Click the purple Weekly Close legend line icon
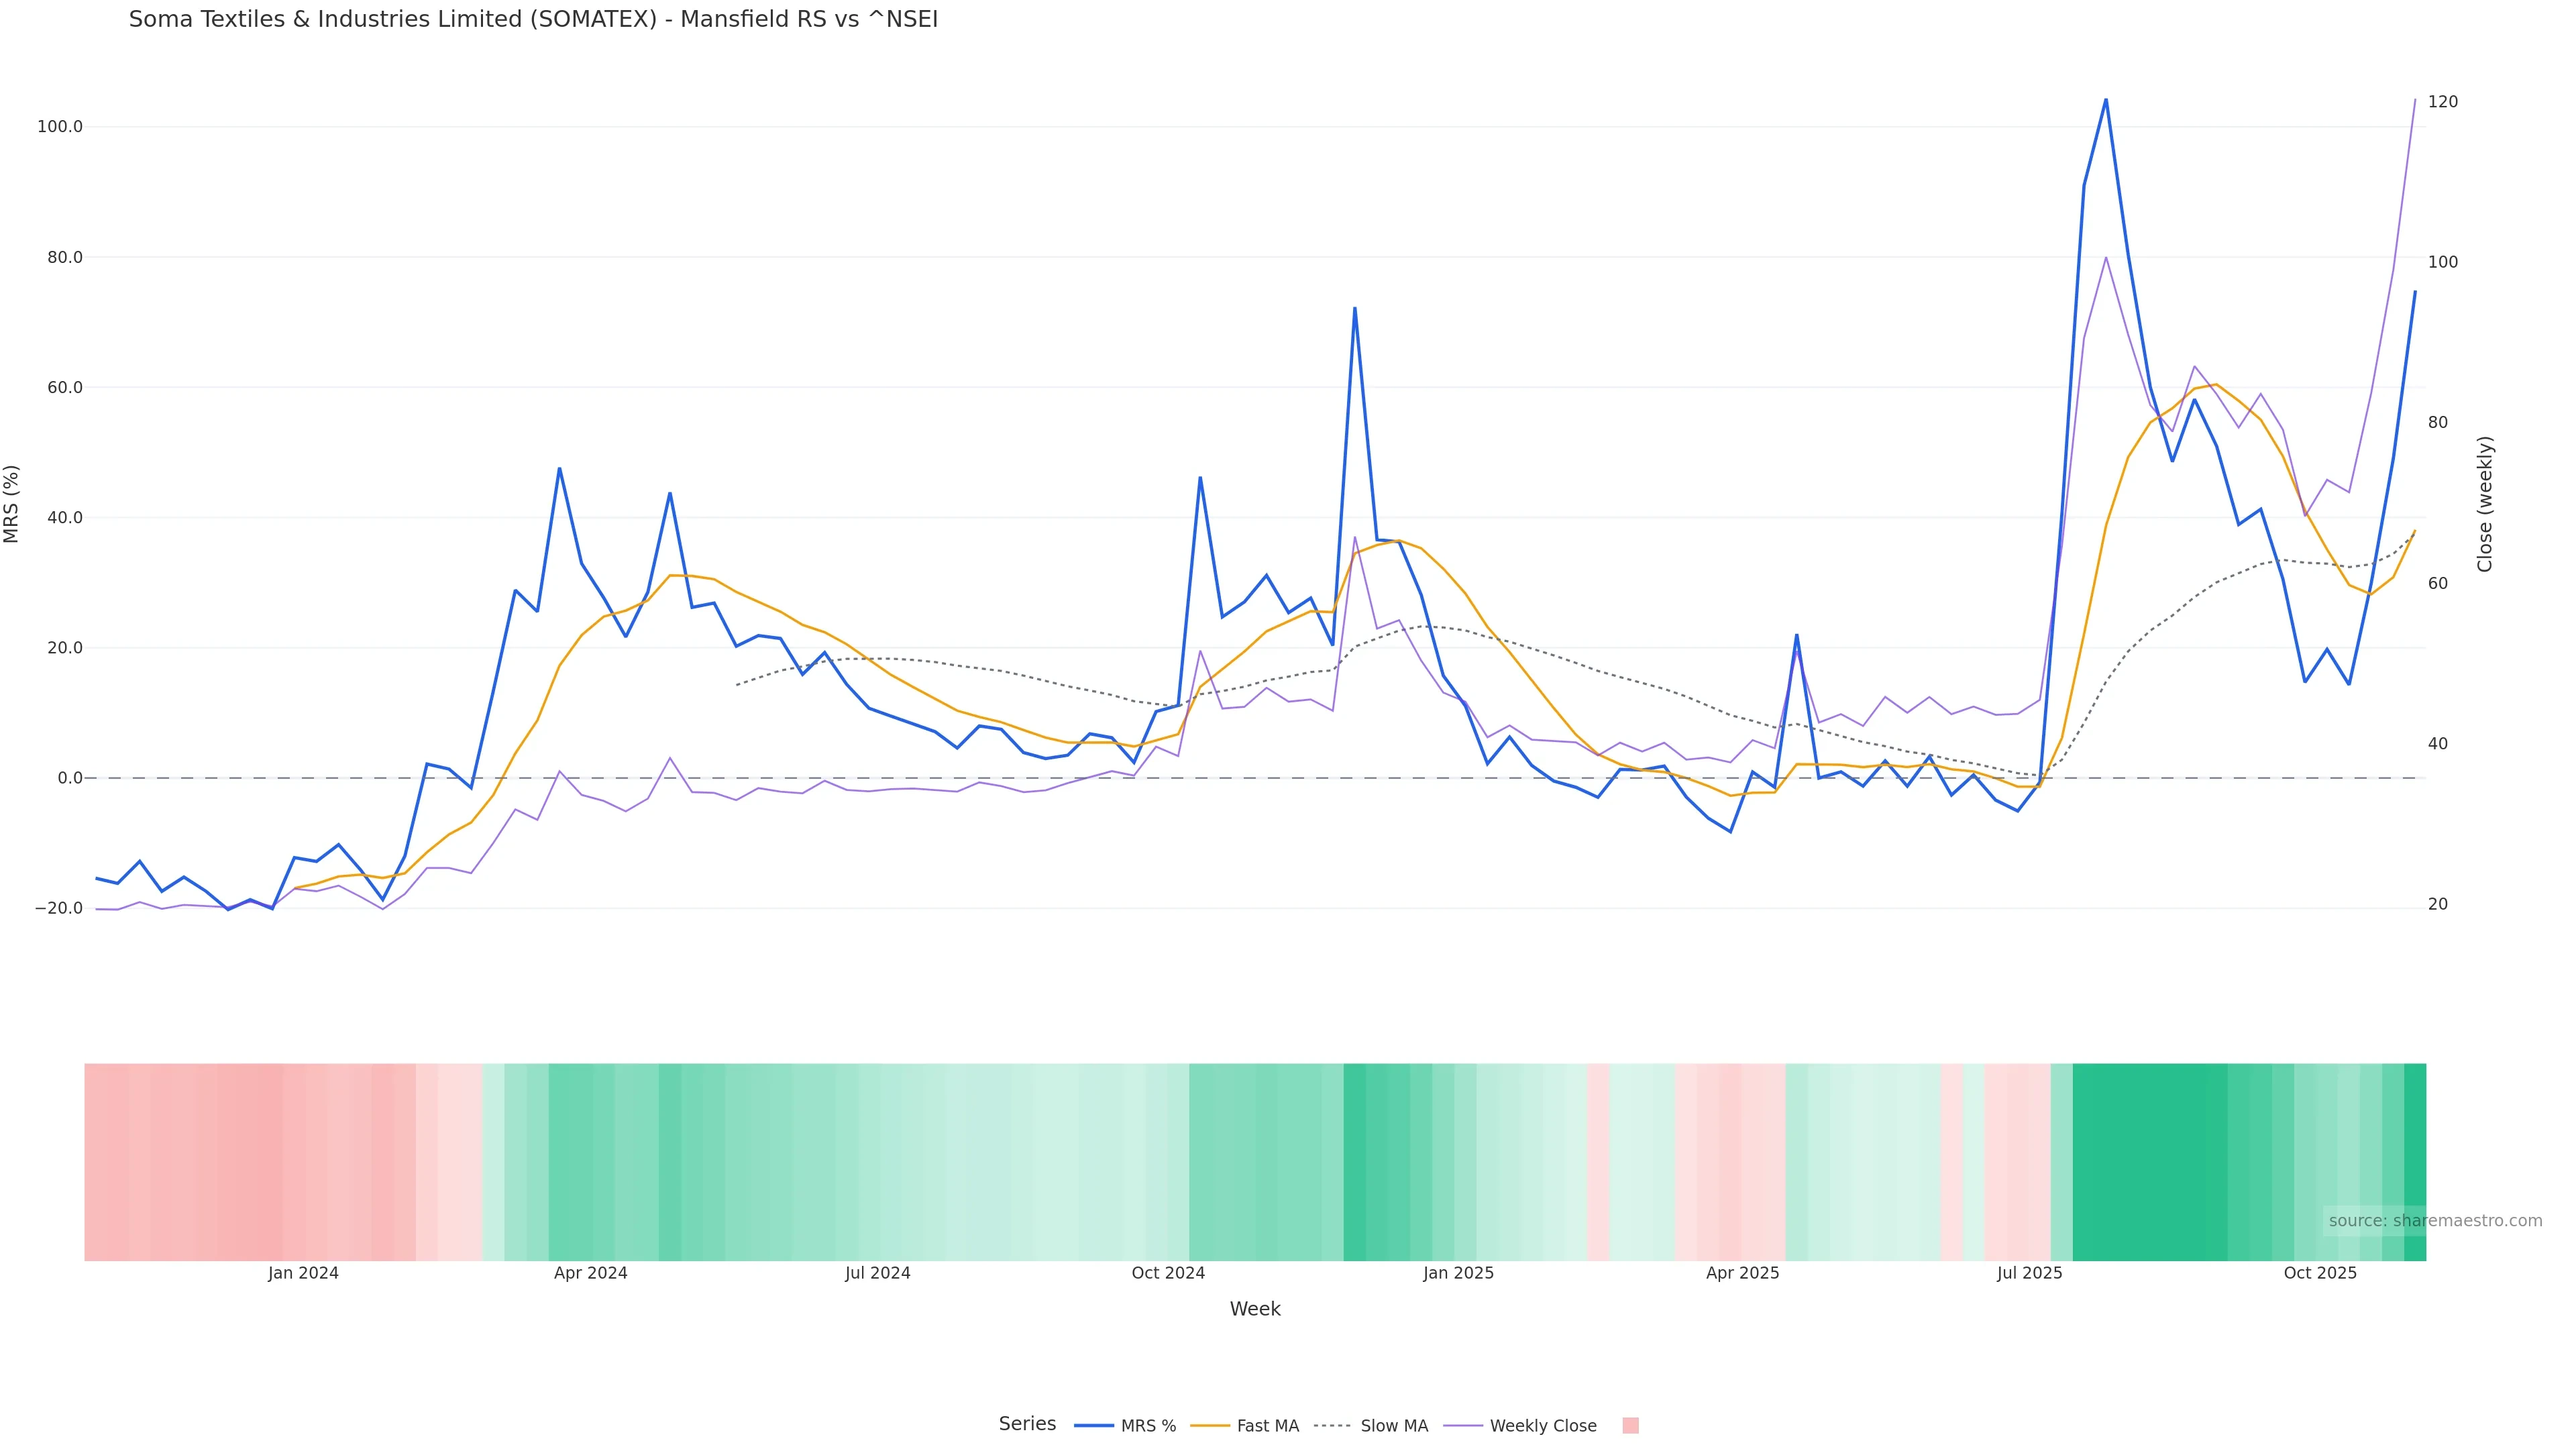The width and height of the screenshot is (2576, 1449). [1463, 1426]
